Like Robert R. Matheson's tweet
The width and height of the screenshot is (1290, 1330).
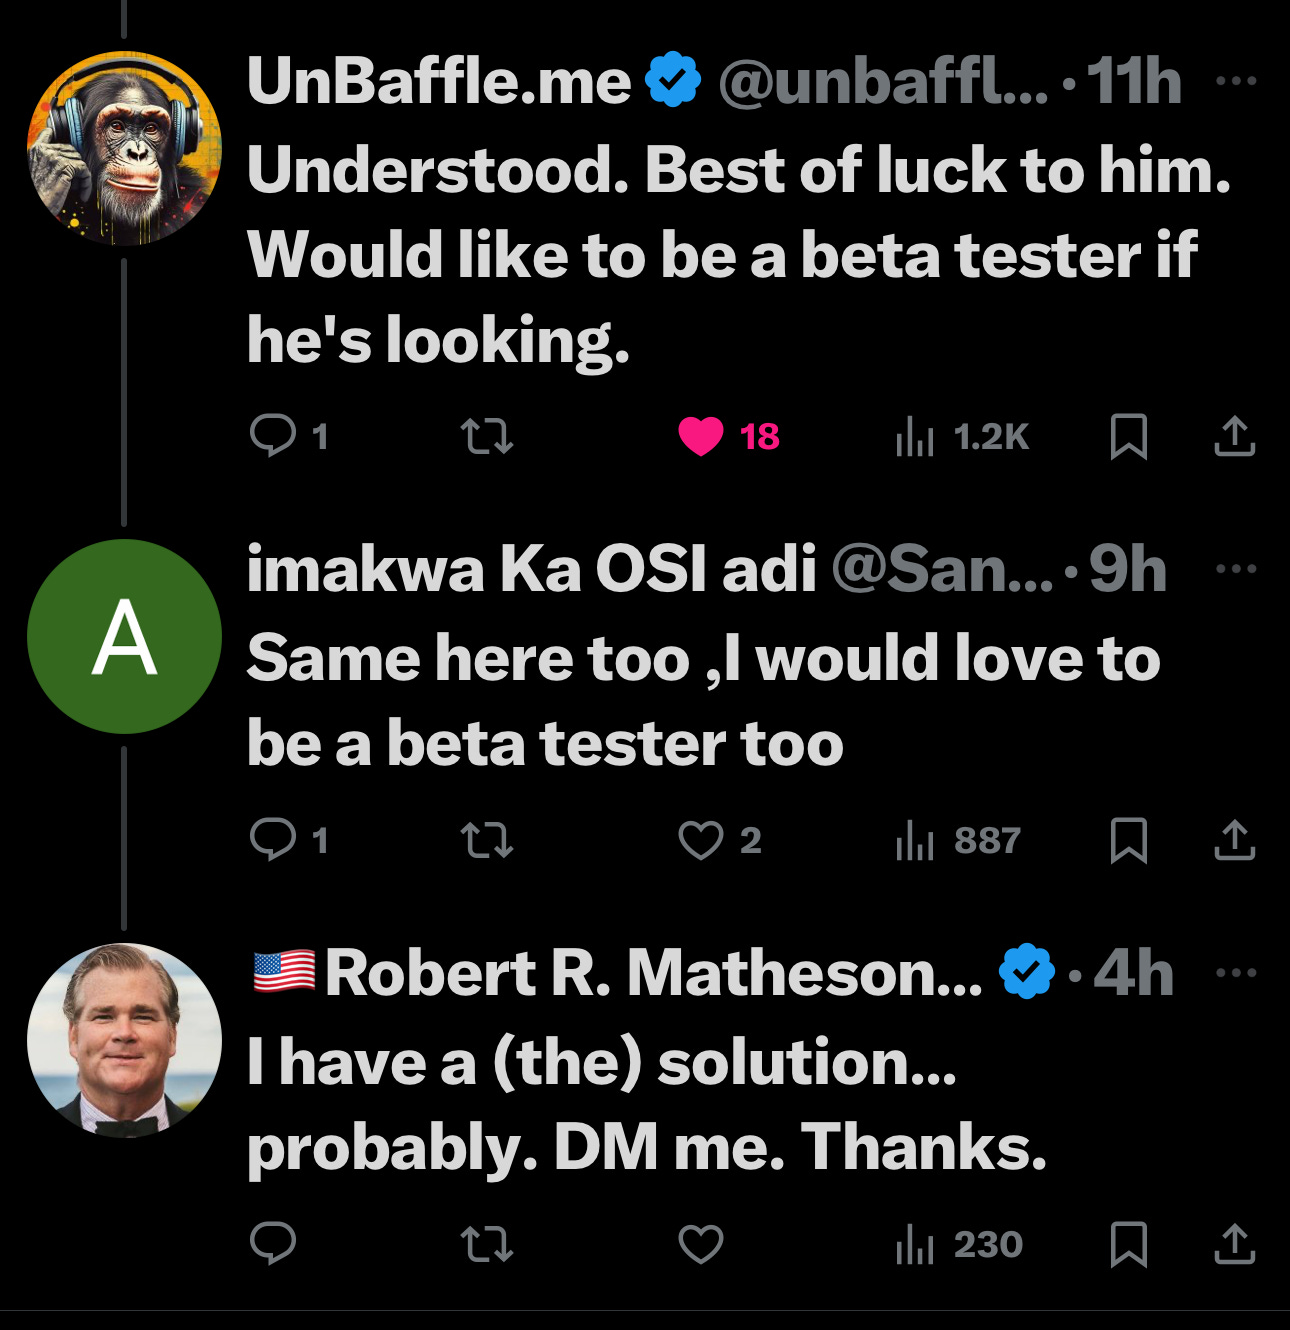click(x=701, y=1244)
